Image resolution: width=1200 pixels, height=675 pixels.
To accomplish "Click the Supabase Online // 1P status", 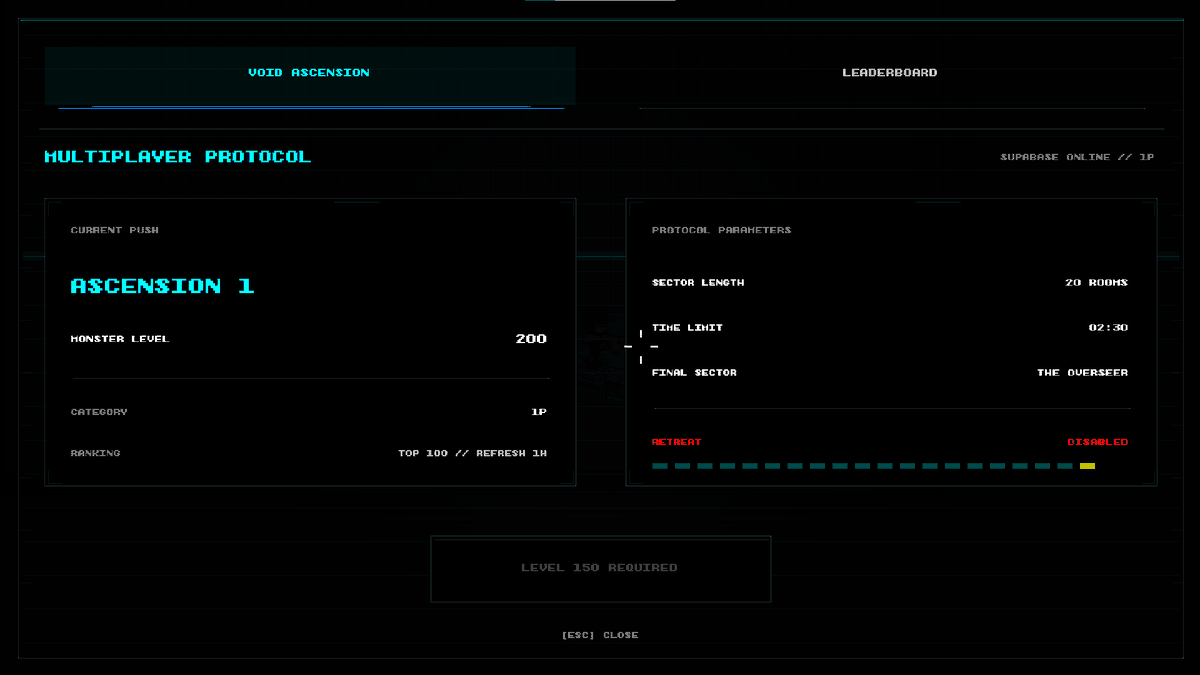I will point(1077,157).
